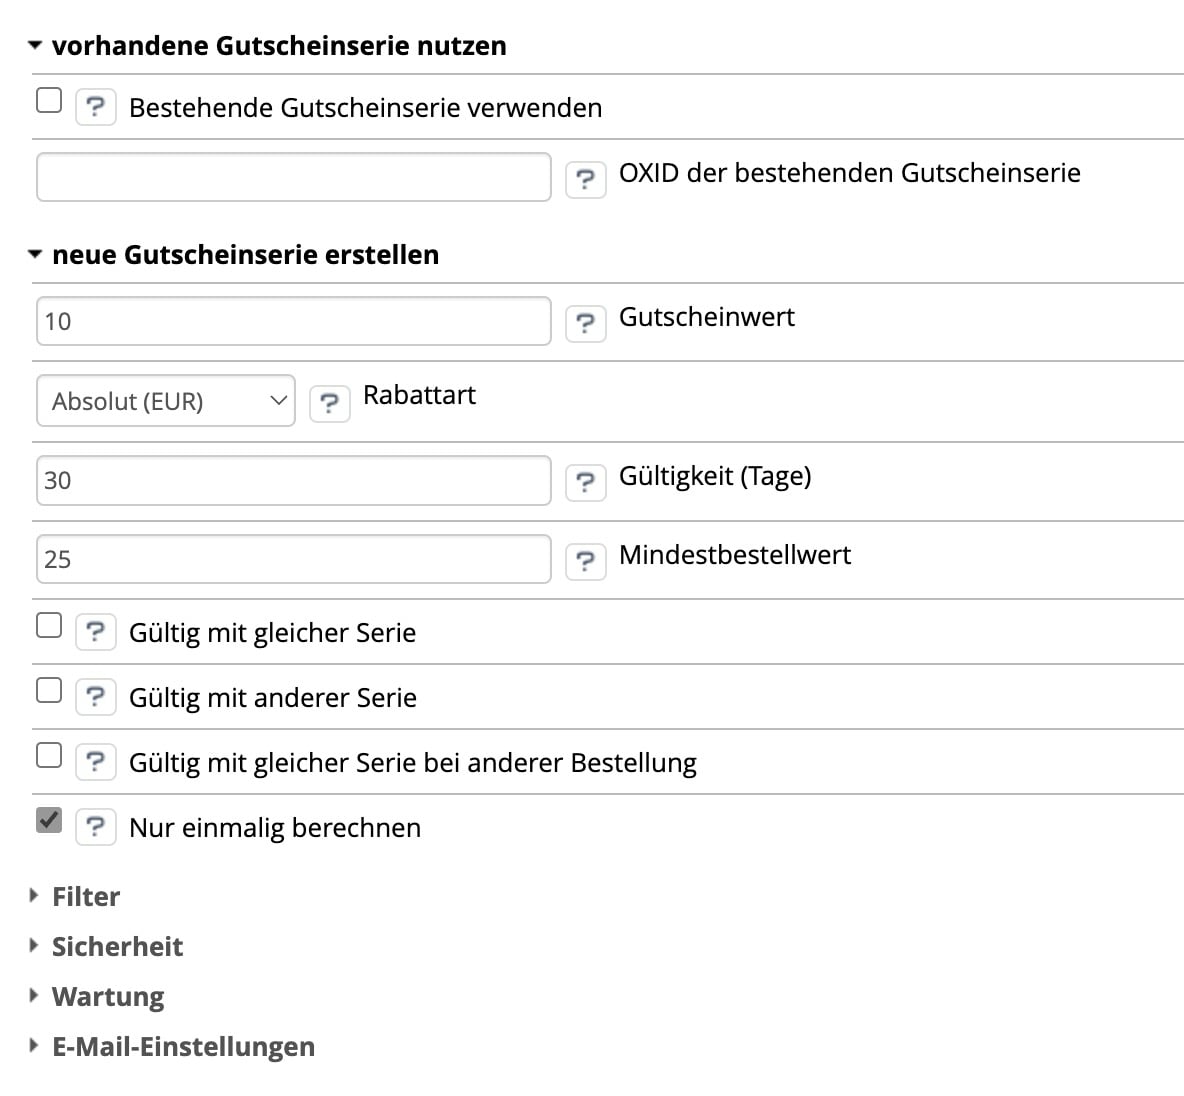The height and width of the screenshot is (1096, 1184).
Task: Open help for OXID der bestehenden Gutscheinserie
Action: (585, 179)
